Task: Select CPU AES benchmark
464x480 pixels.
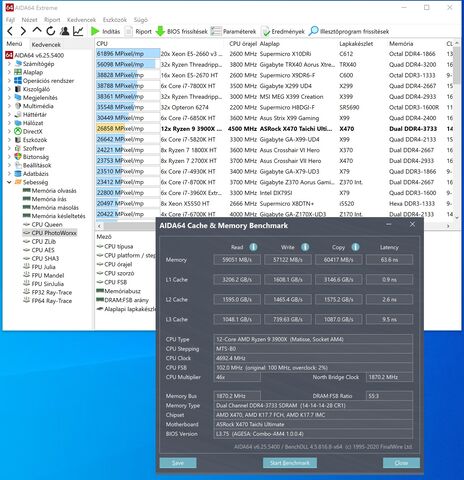Action: 39,250
